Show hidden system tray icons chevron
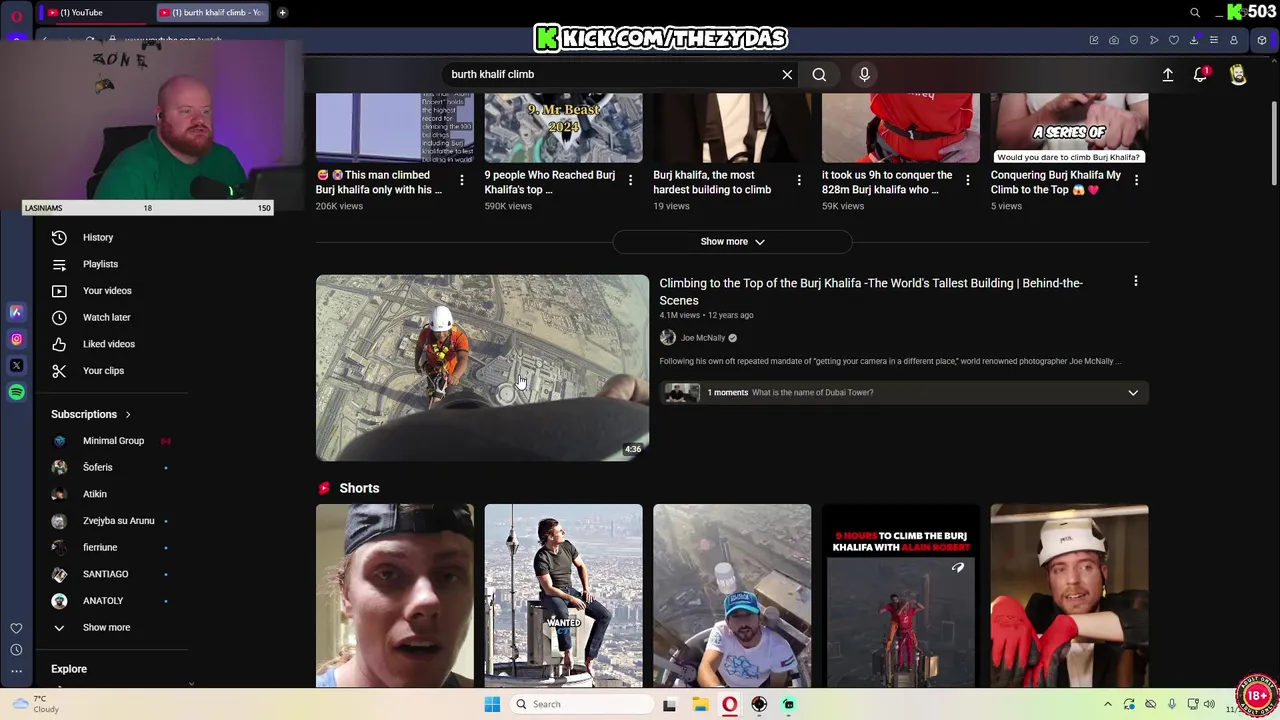Image resolution: width=1280 pixels, height=720 pixels. tap(1107, 704)
